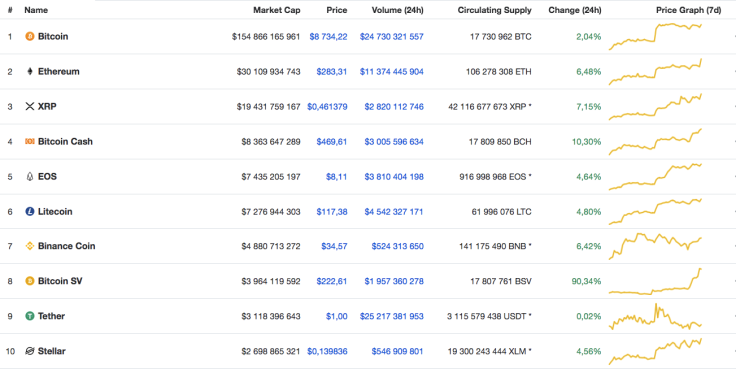Click circulating supply 17 730 962 BTC
Image resolution: width=736 pixels, height=369 pixels.
click(x=501, y=37)
